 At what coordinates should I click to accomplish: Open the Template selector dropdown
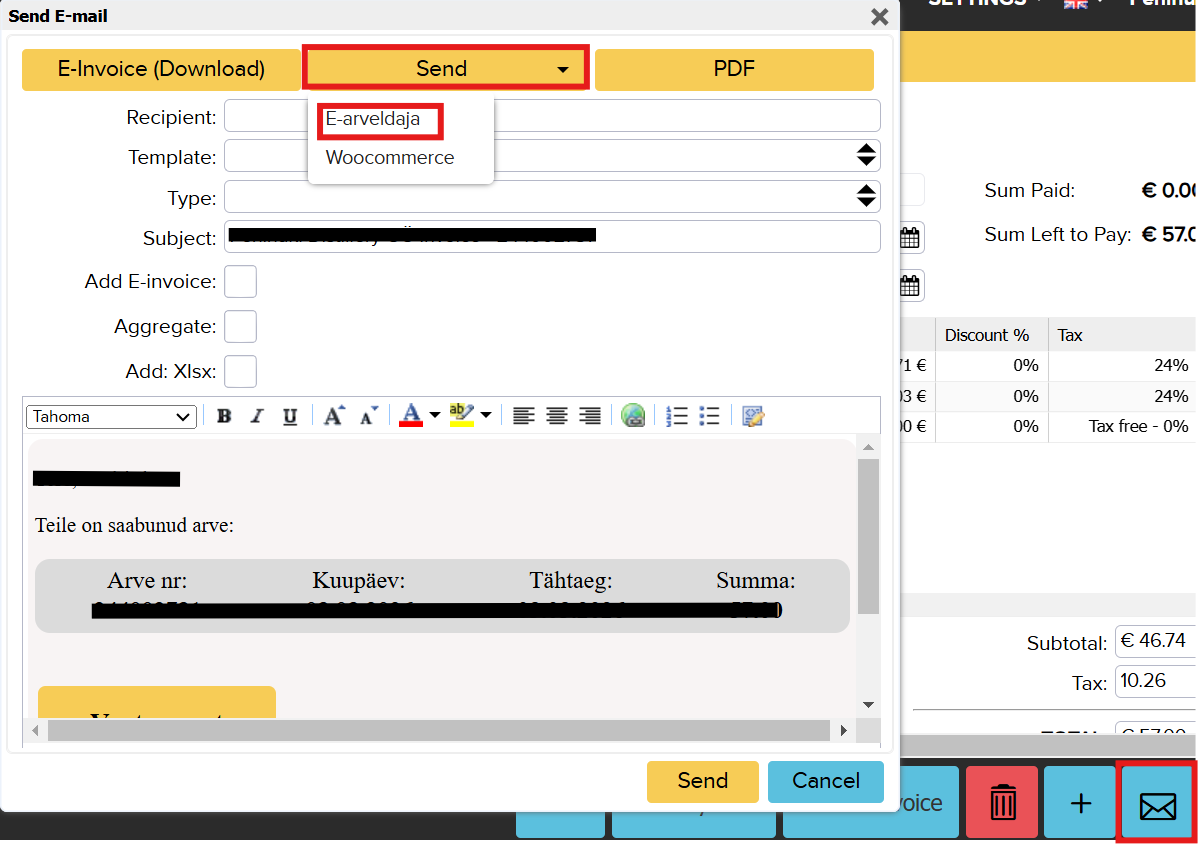point(552,156)
